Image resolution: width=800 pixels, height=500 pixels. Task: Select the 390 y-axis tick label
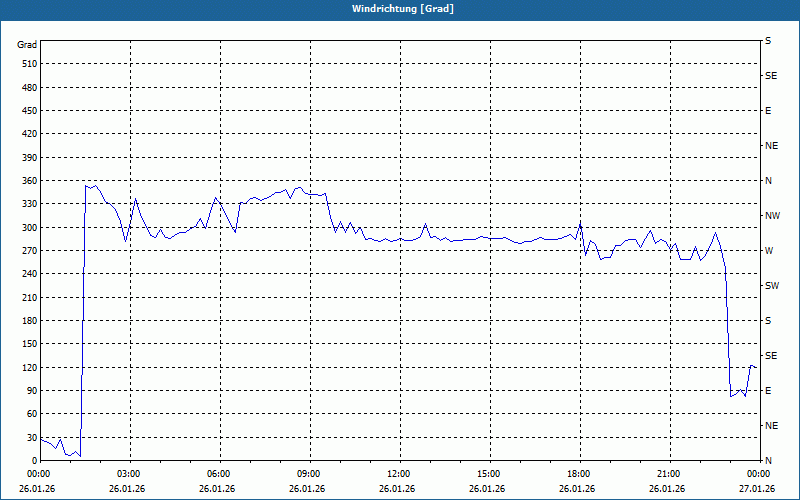coord(30,157)
